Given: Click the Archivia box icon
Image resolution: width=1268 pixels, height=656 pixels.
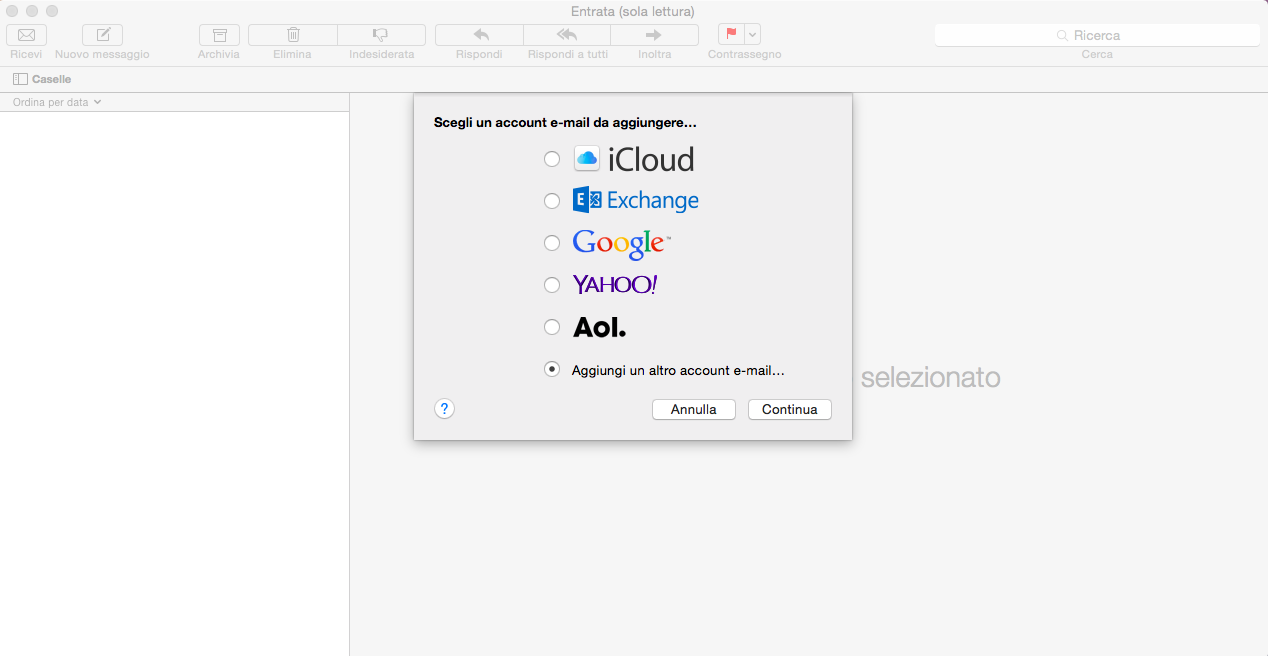Looking at the screenshot, I should [219, 35].
